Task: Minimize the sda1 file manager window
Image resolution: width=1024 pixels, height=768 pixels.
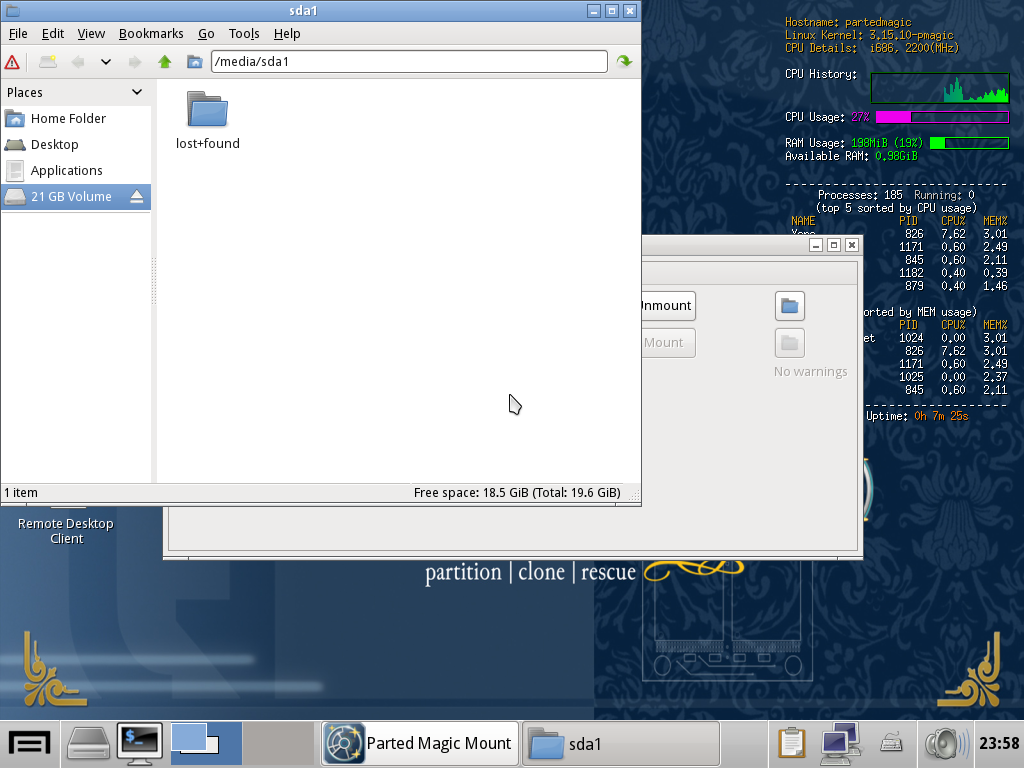Action: pyautogui.click(x=594, y=10)
